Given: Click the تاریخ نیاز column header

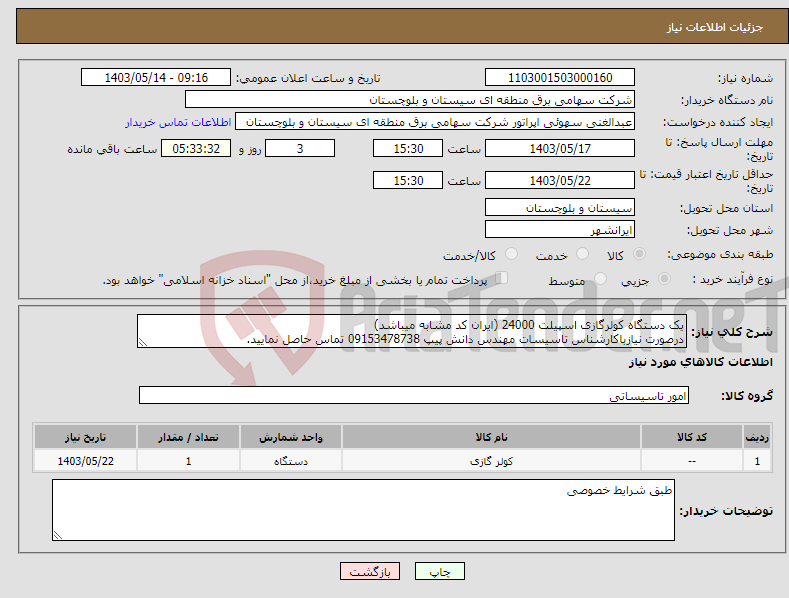Looking at the screenshot, I should (x=86, y=437).
